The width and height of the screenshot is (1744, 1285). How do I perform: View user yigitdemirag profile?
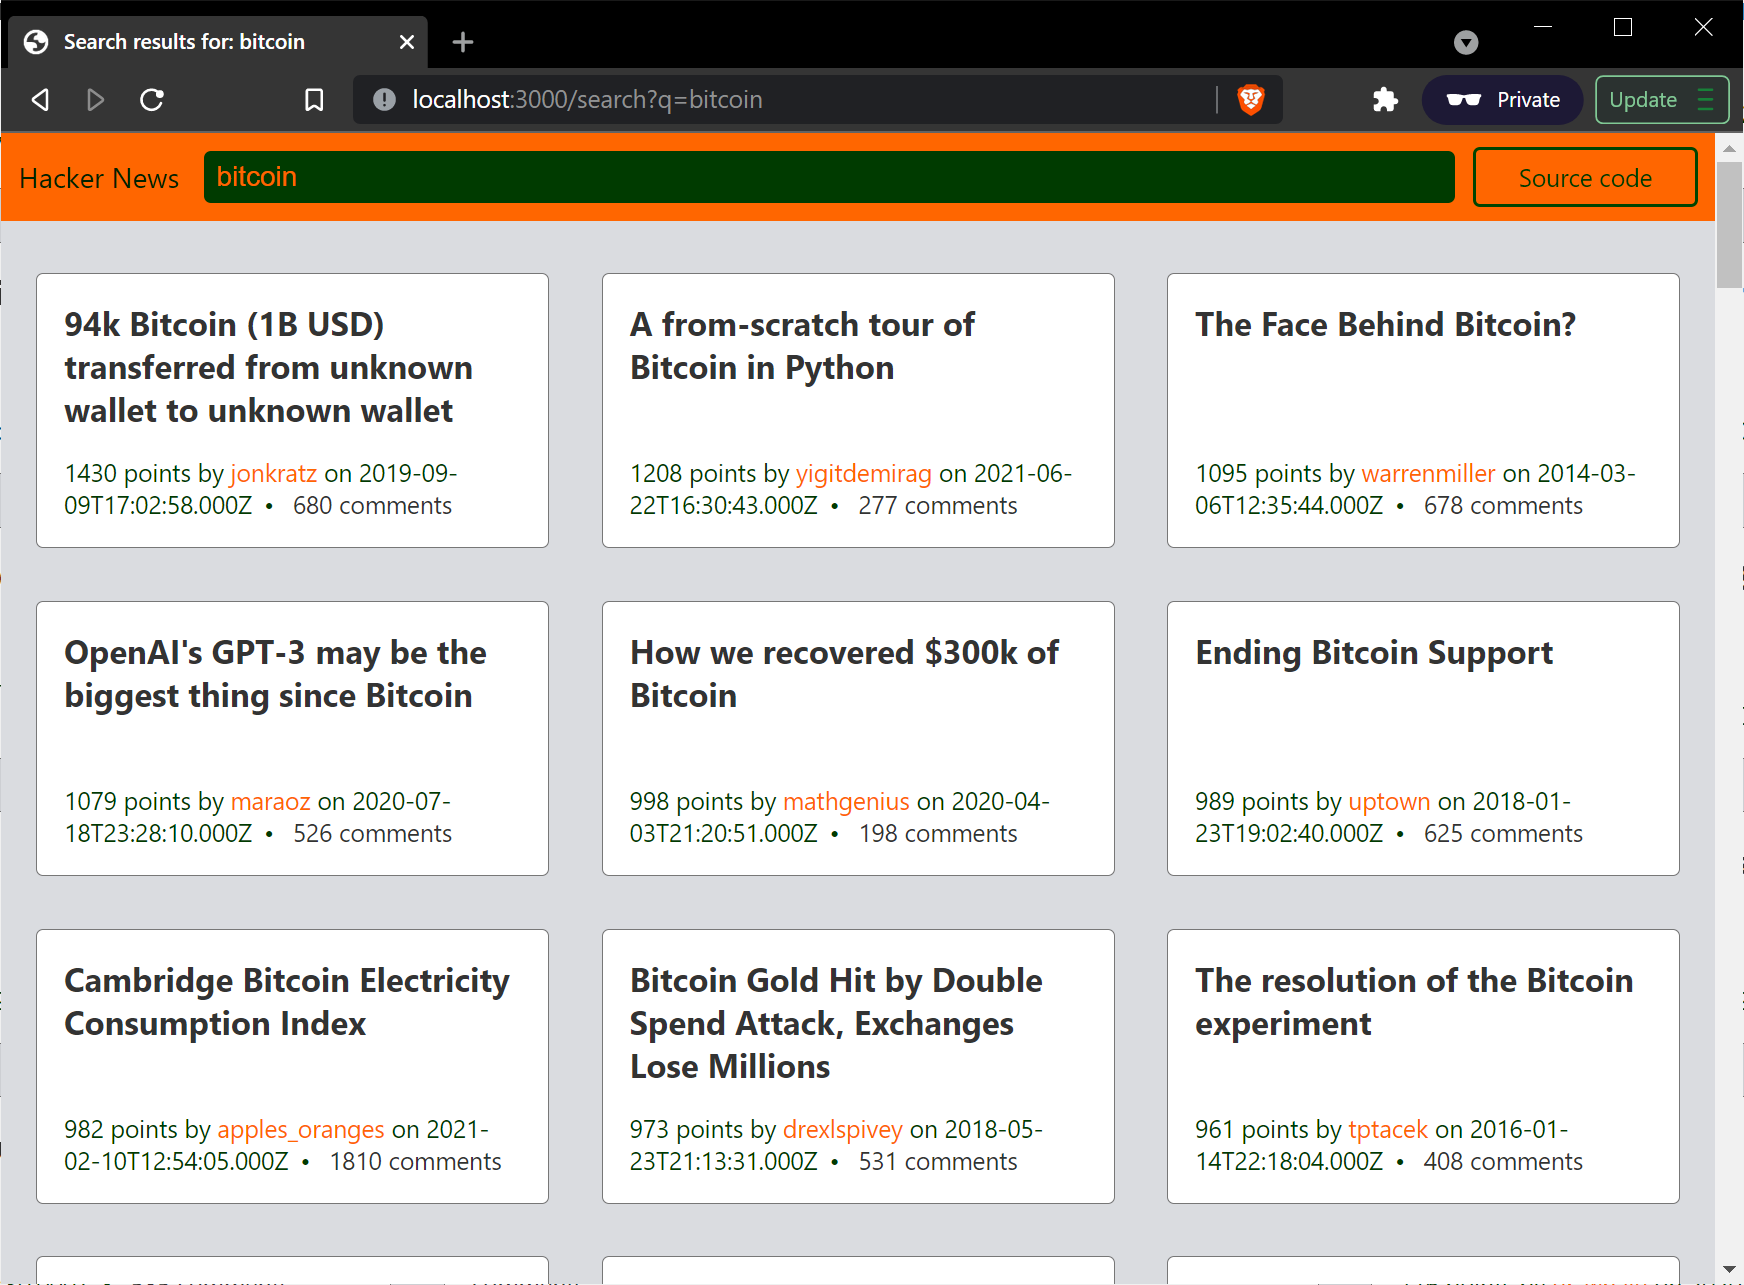pos(863,473)
